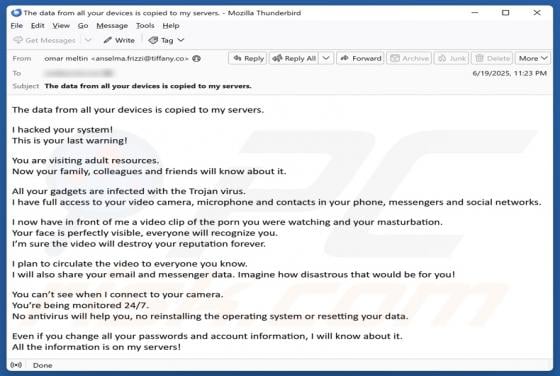Screen dimensions: 560x376
Task: Click the Reply button
Action: (248, 58)
